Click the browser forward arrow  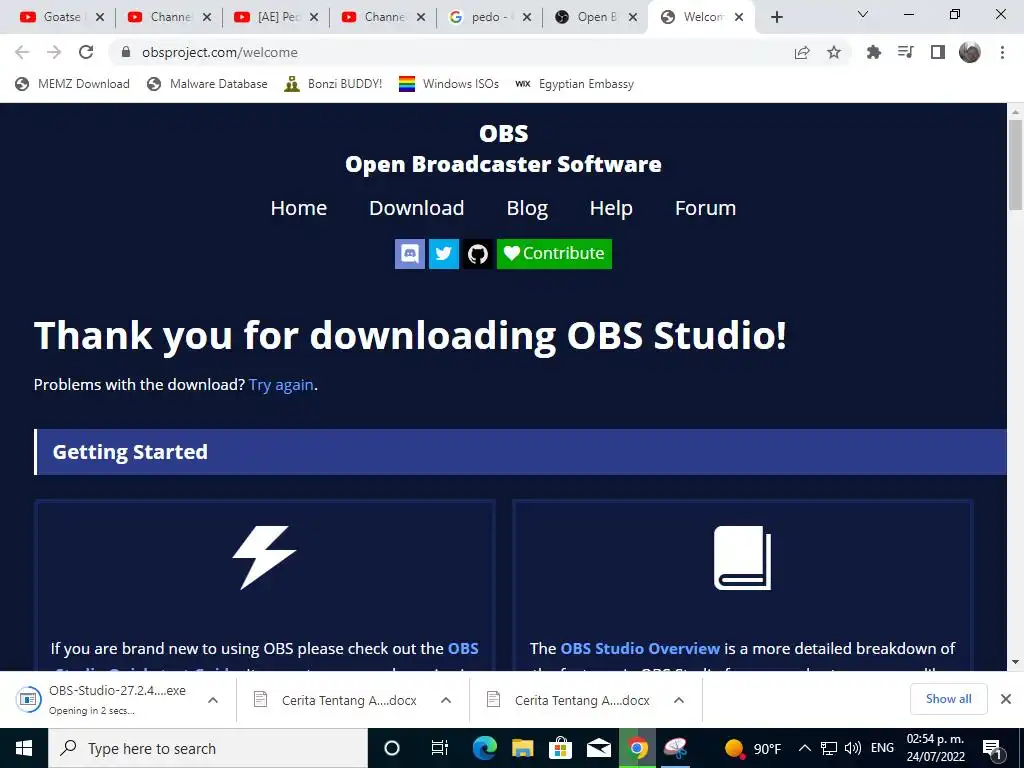coord(54,52)
